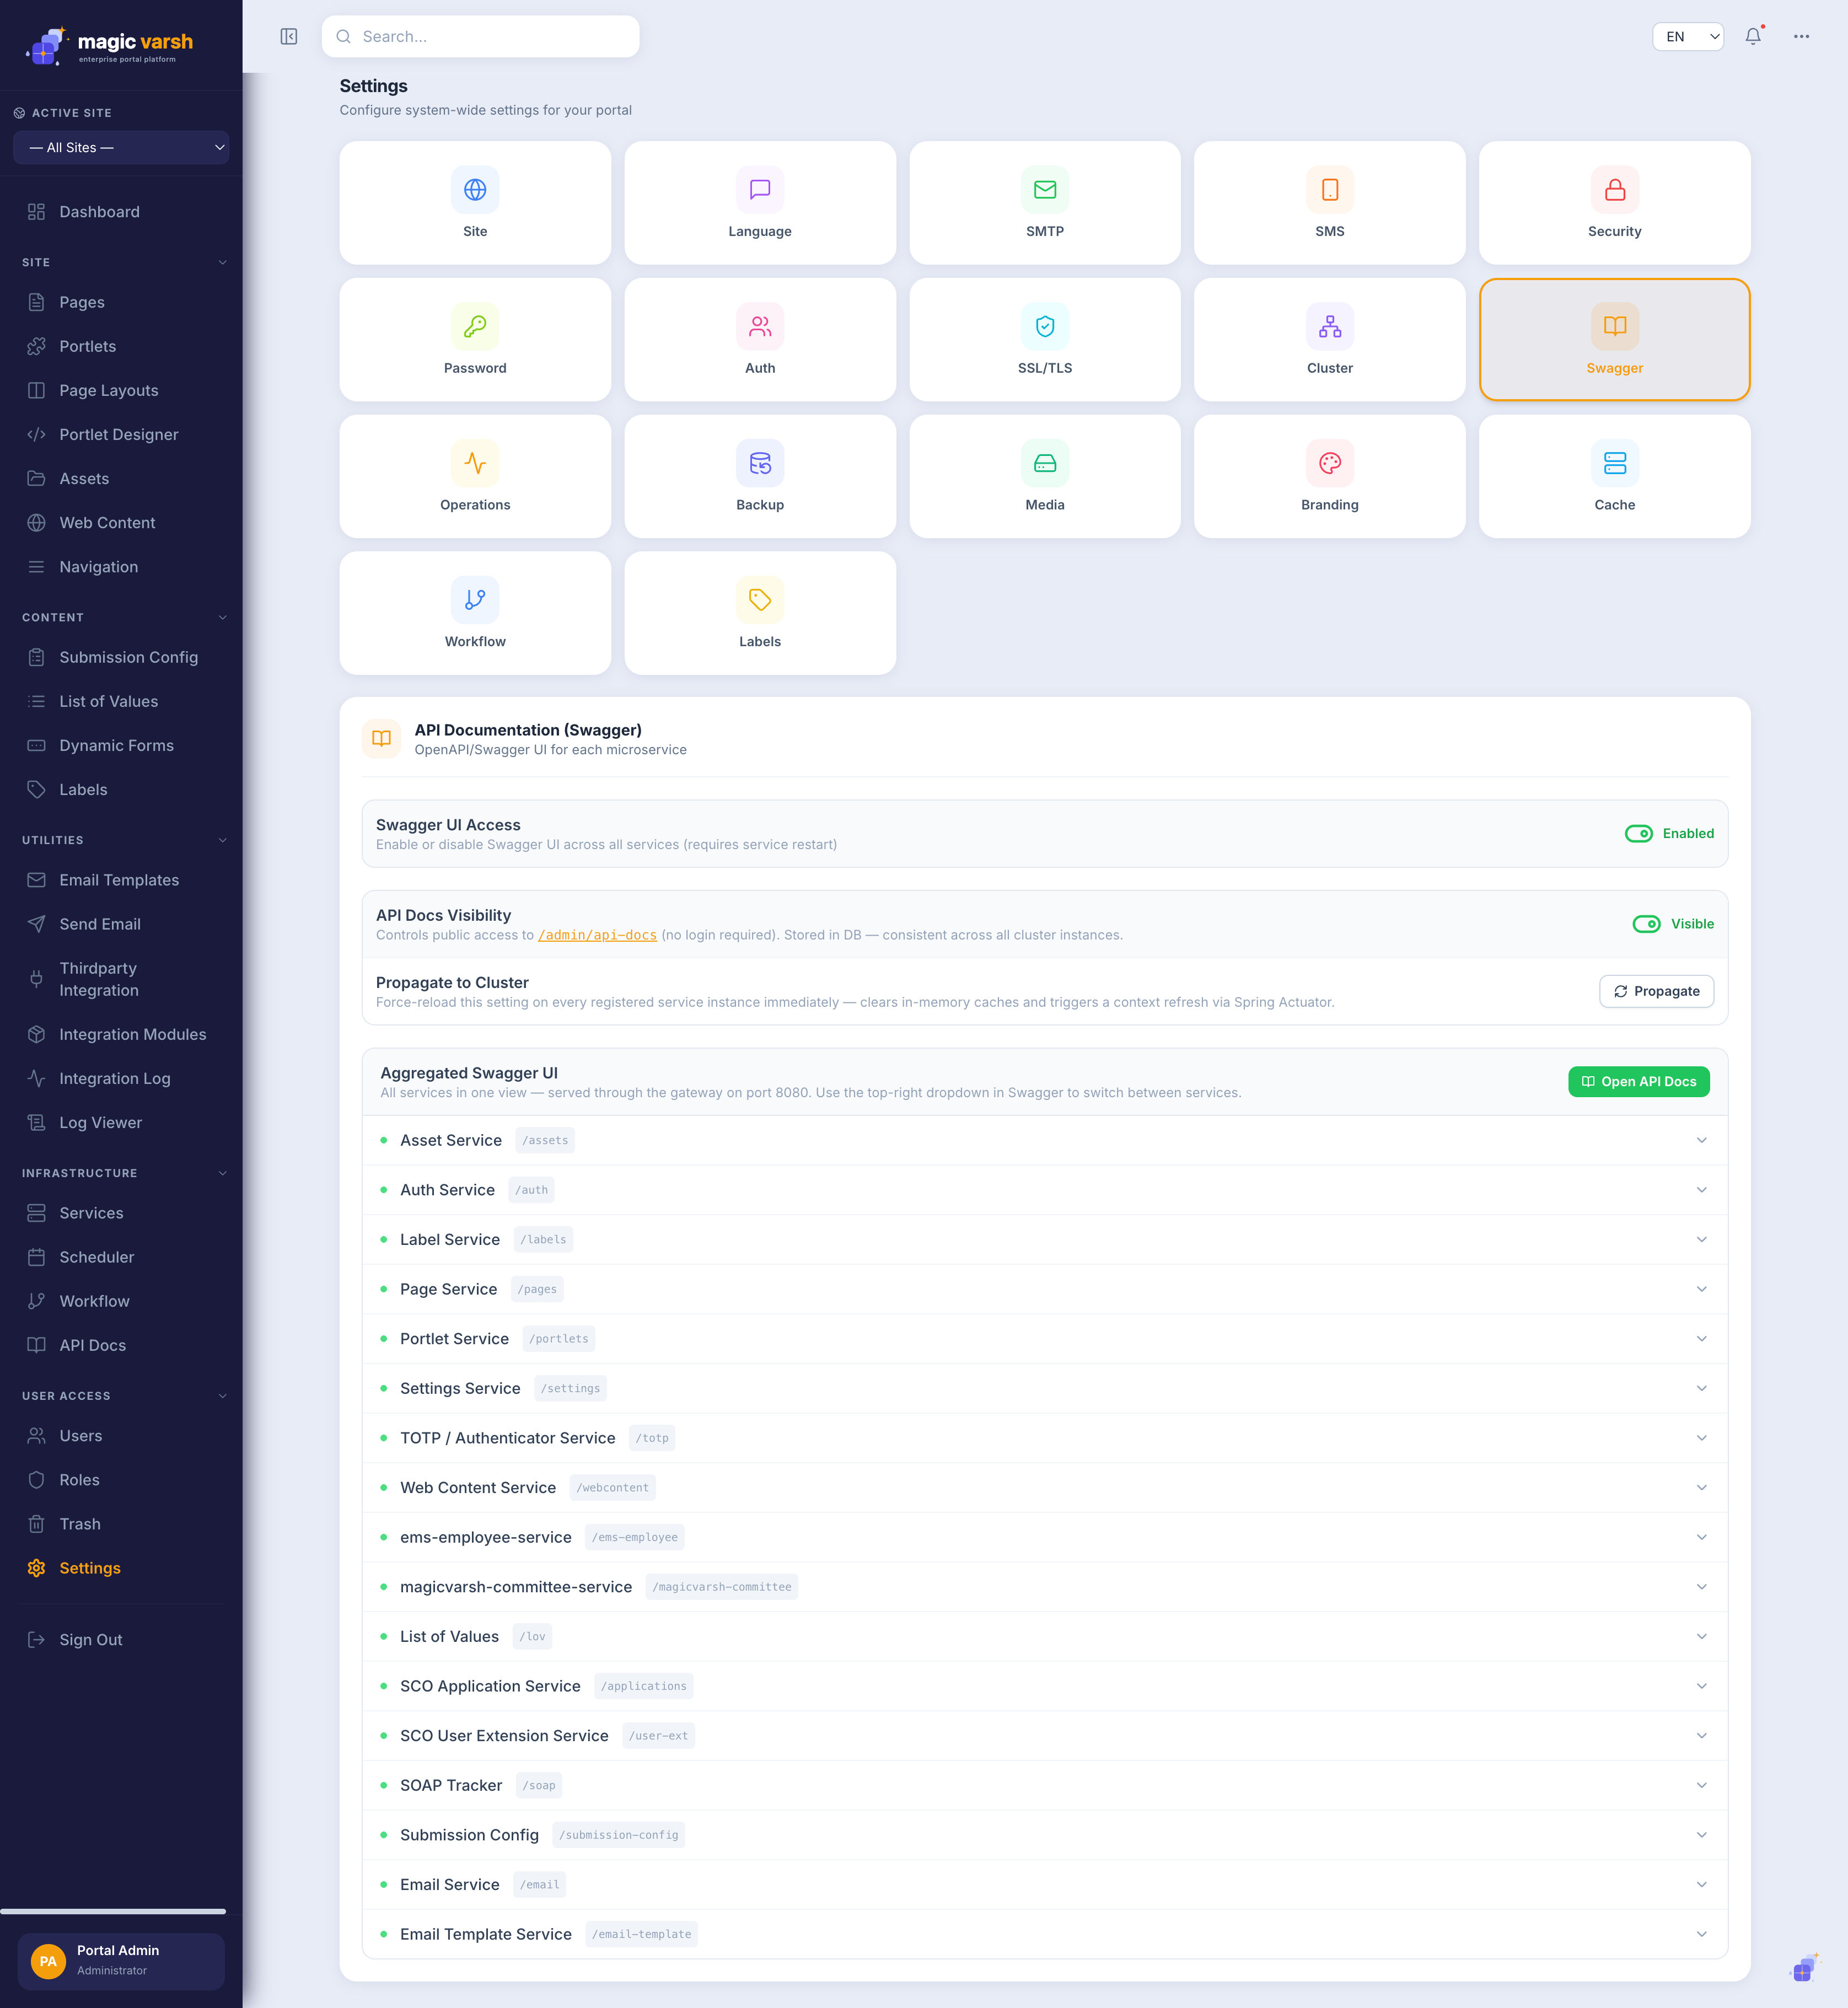This screenshot has height=2008, width=1848.
Task: Expand the Email Template Service row
Action: [1044, 1934]
